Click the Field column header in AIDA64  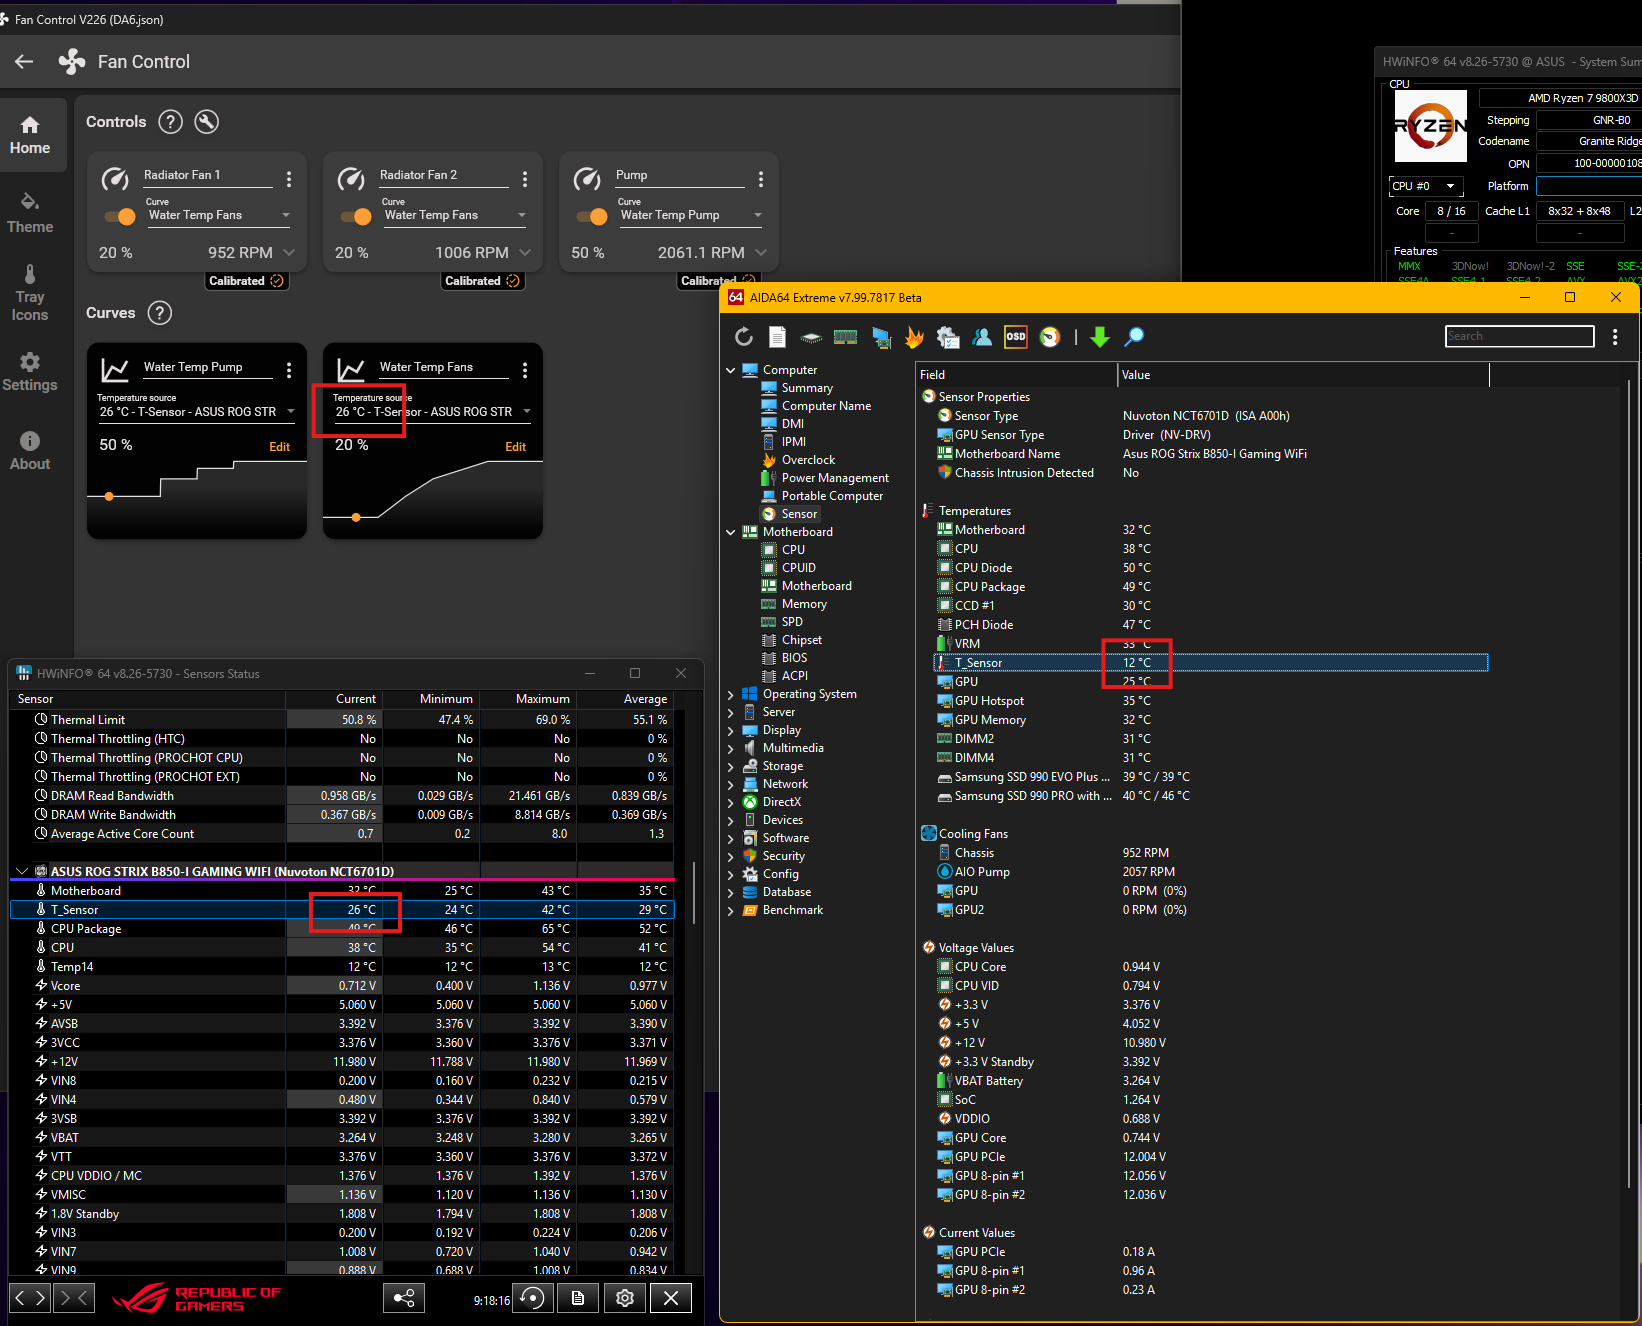pos(1017,375)
